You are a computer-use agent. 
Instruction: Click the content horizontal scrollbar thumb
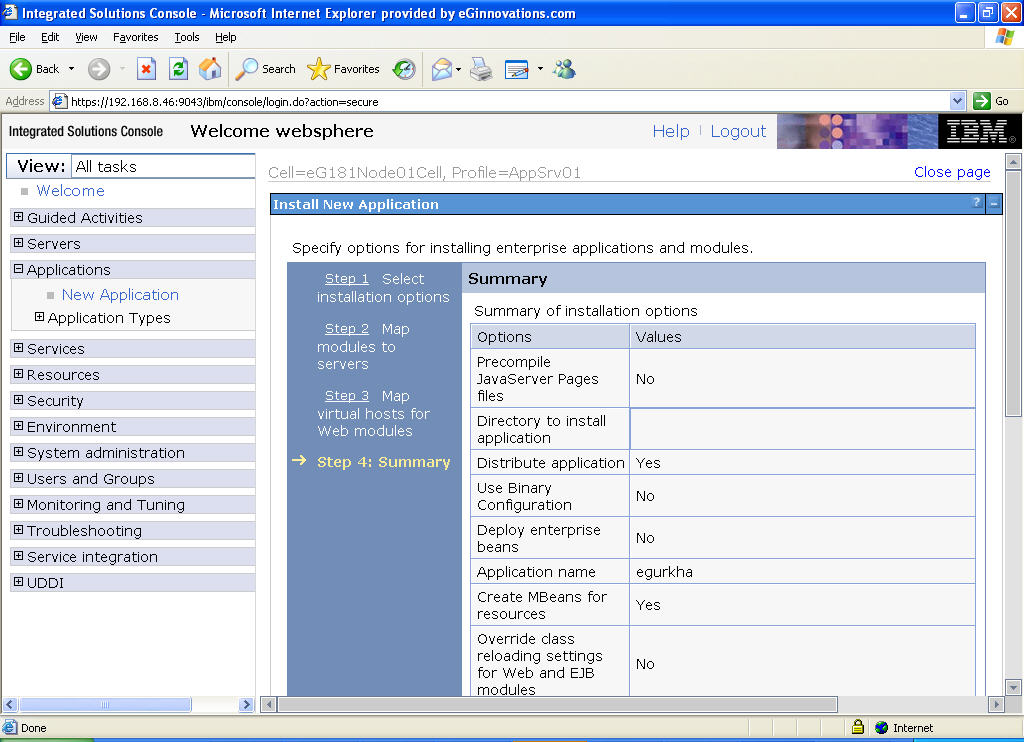[x=558, y=705]
